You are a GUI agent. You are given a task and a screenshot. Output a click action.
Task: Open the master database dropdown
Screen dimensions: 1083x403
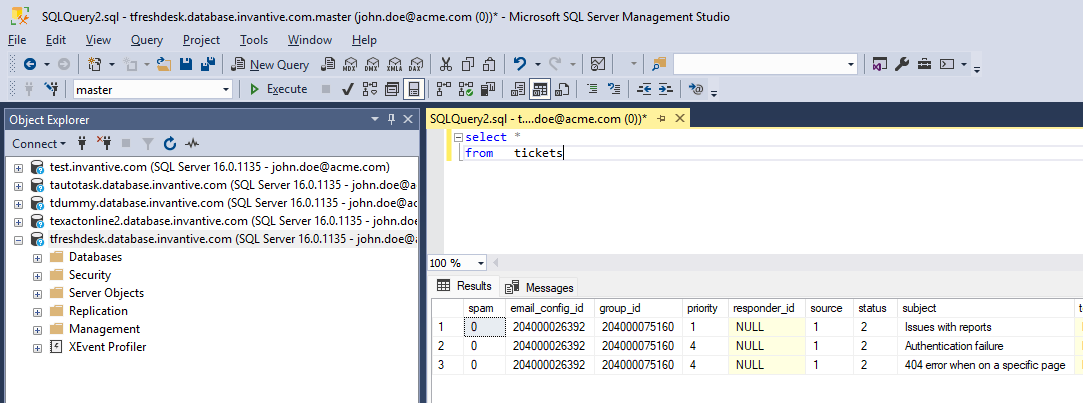pos(226,89)
